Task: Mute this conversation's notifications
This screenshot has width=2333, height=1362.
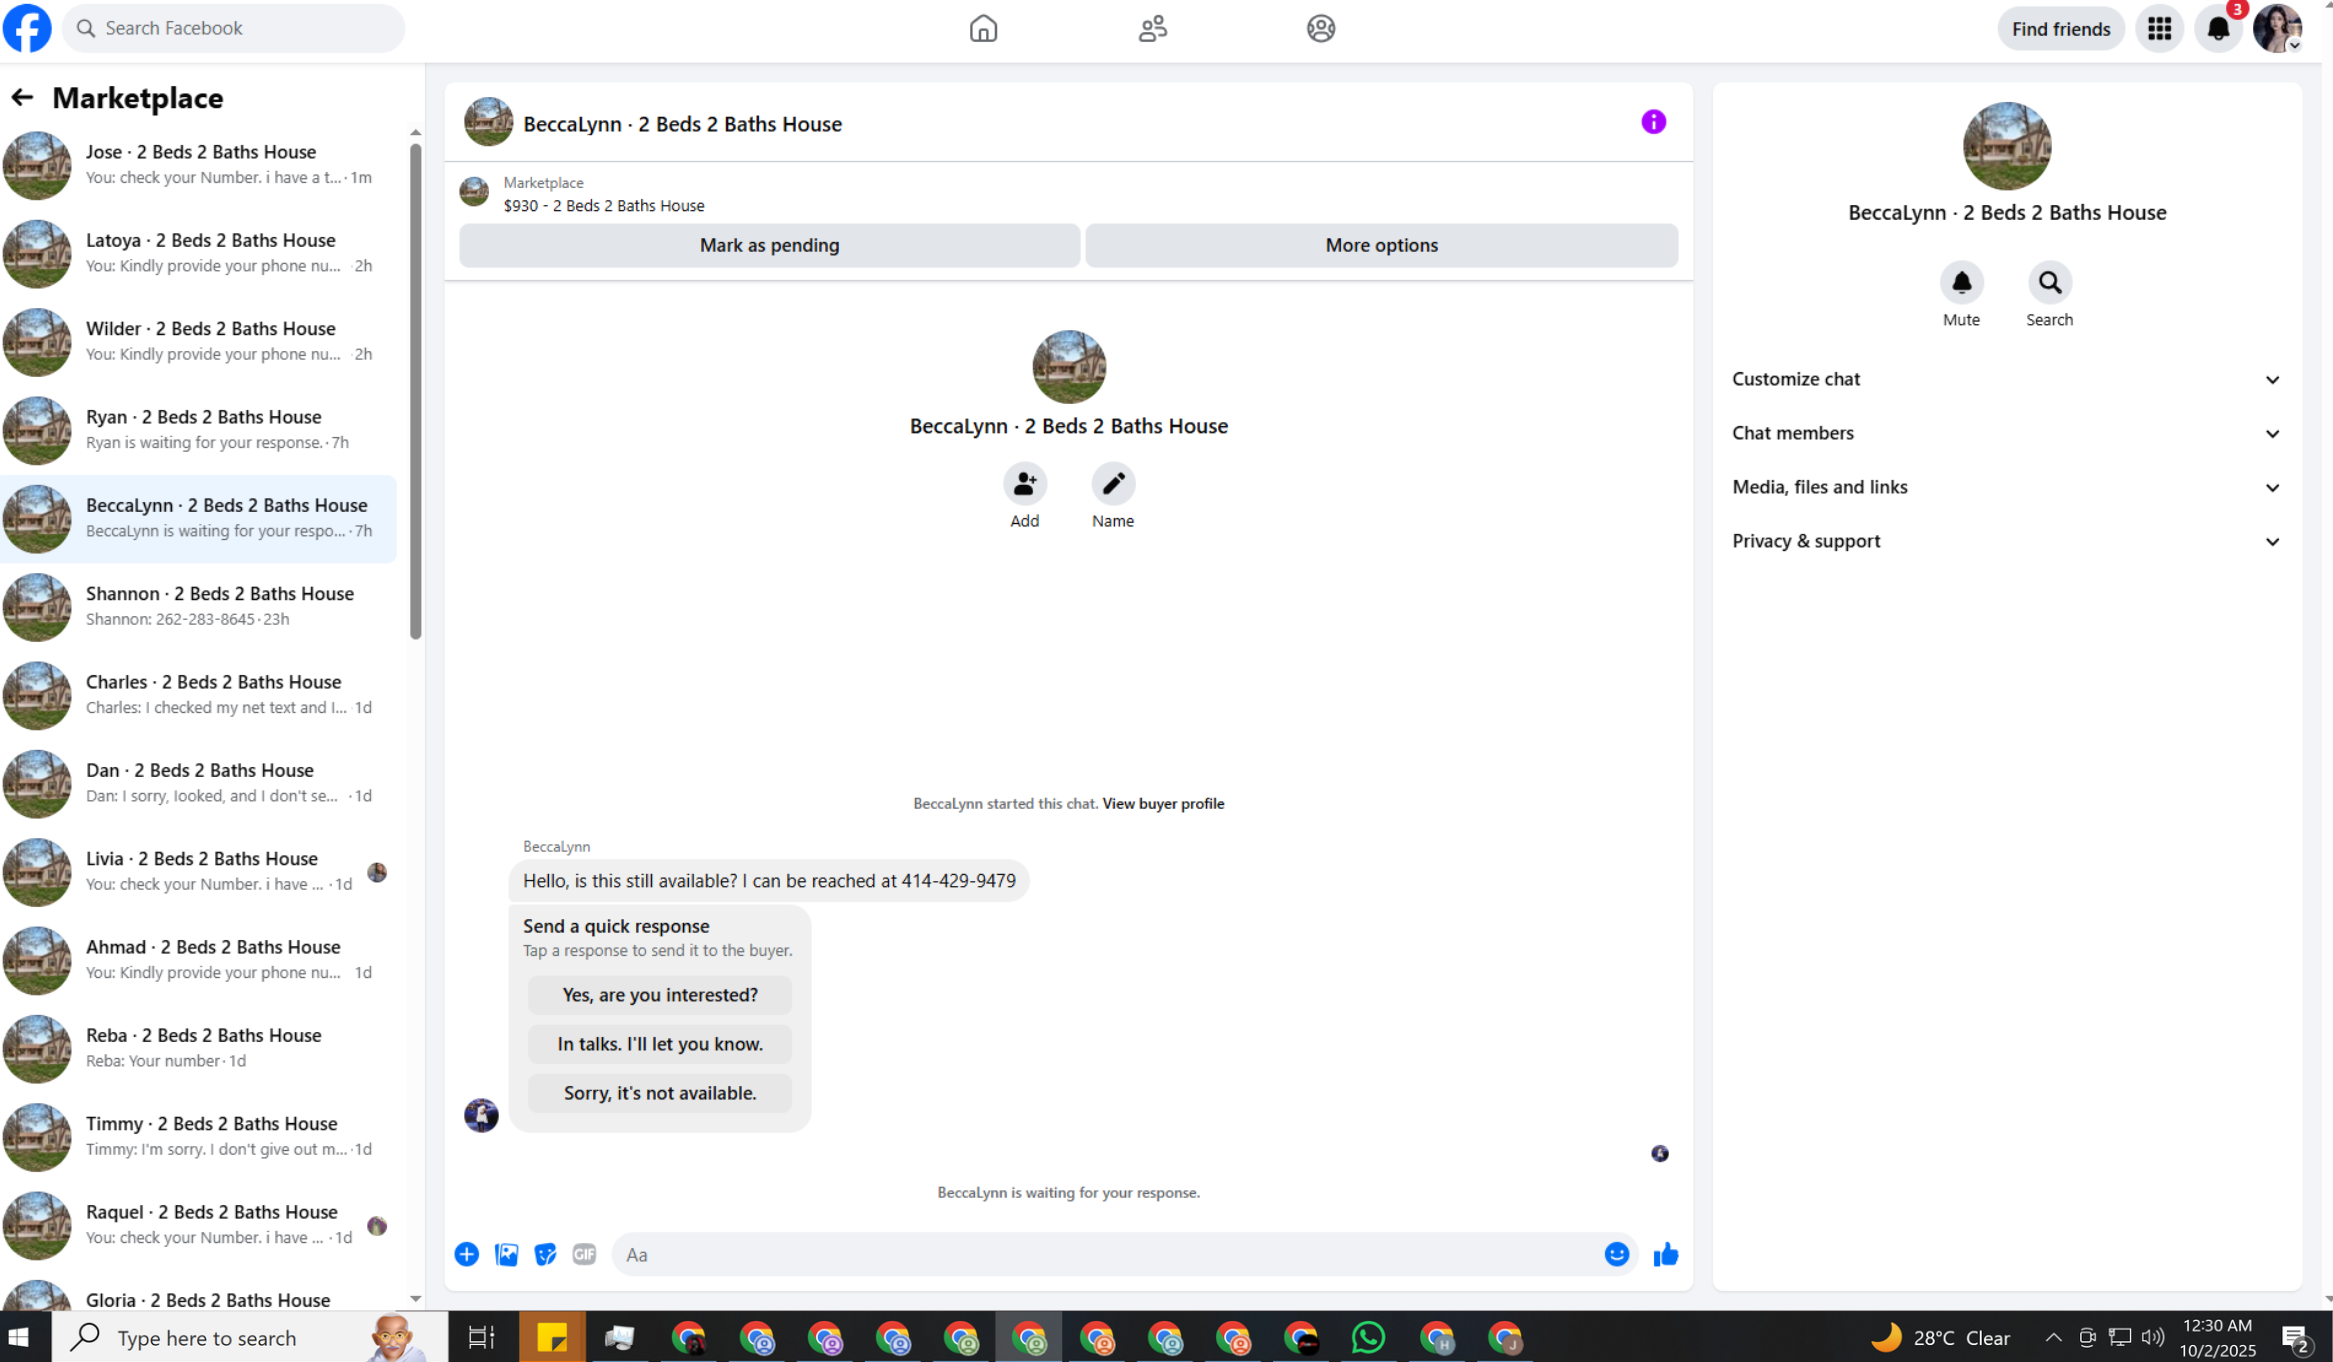Action: click(1961, 283)
